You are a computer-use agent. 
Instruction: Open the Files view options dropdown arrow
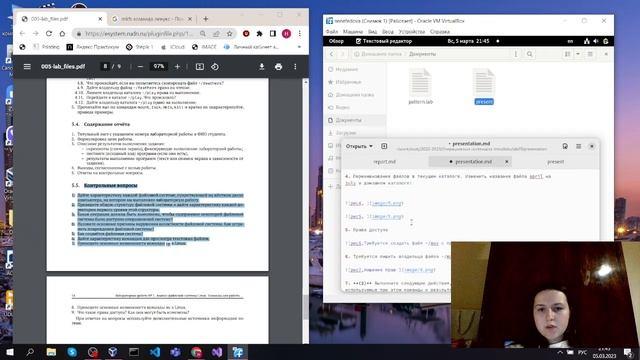tap(578, 54)
